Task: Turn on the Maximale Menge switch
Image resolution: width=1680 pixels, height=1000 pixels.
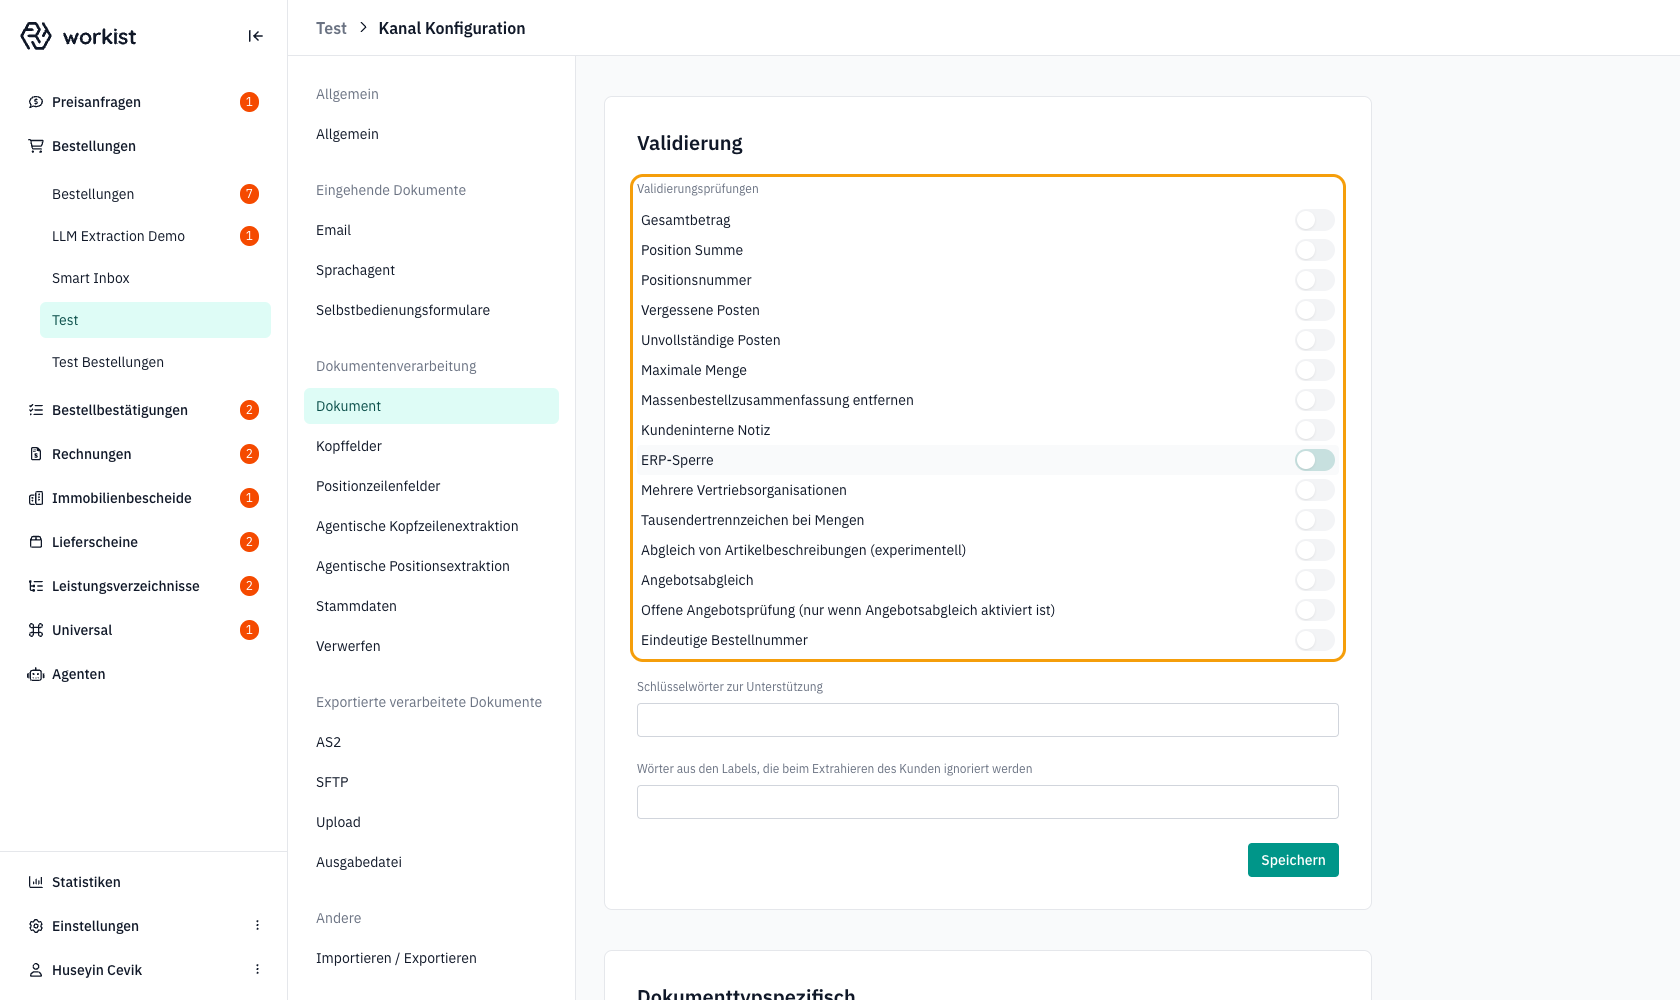Action: 1315,370
